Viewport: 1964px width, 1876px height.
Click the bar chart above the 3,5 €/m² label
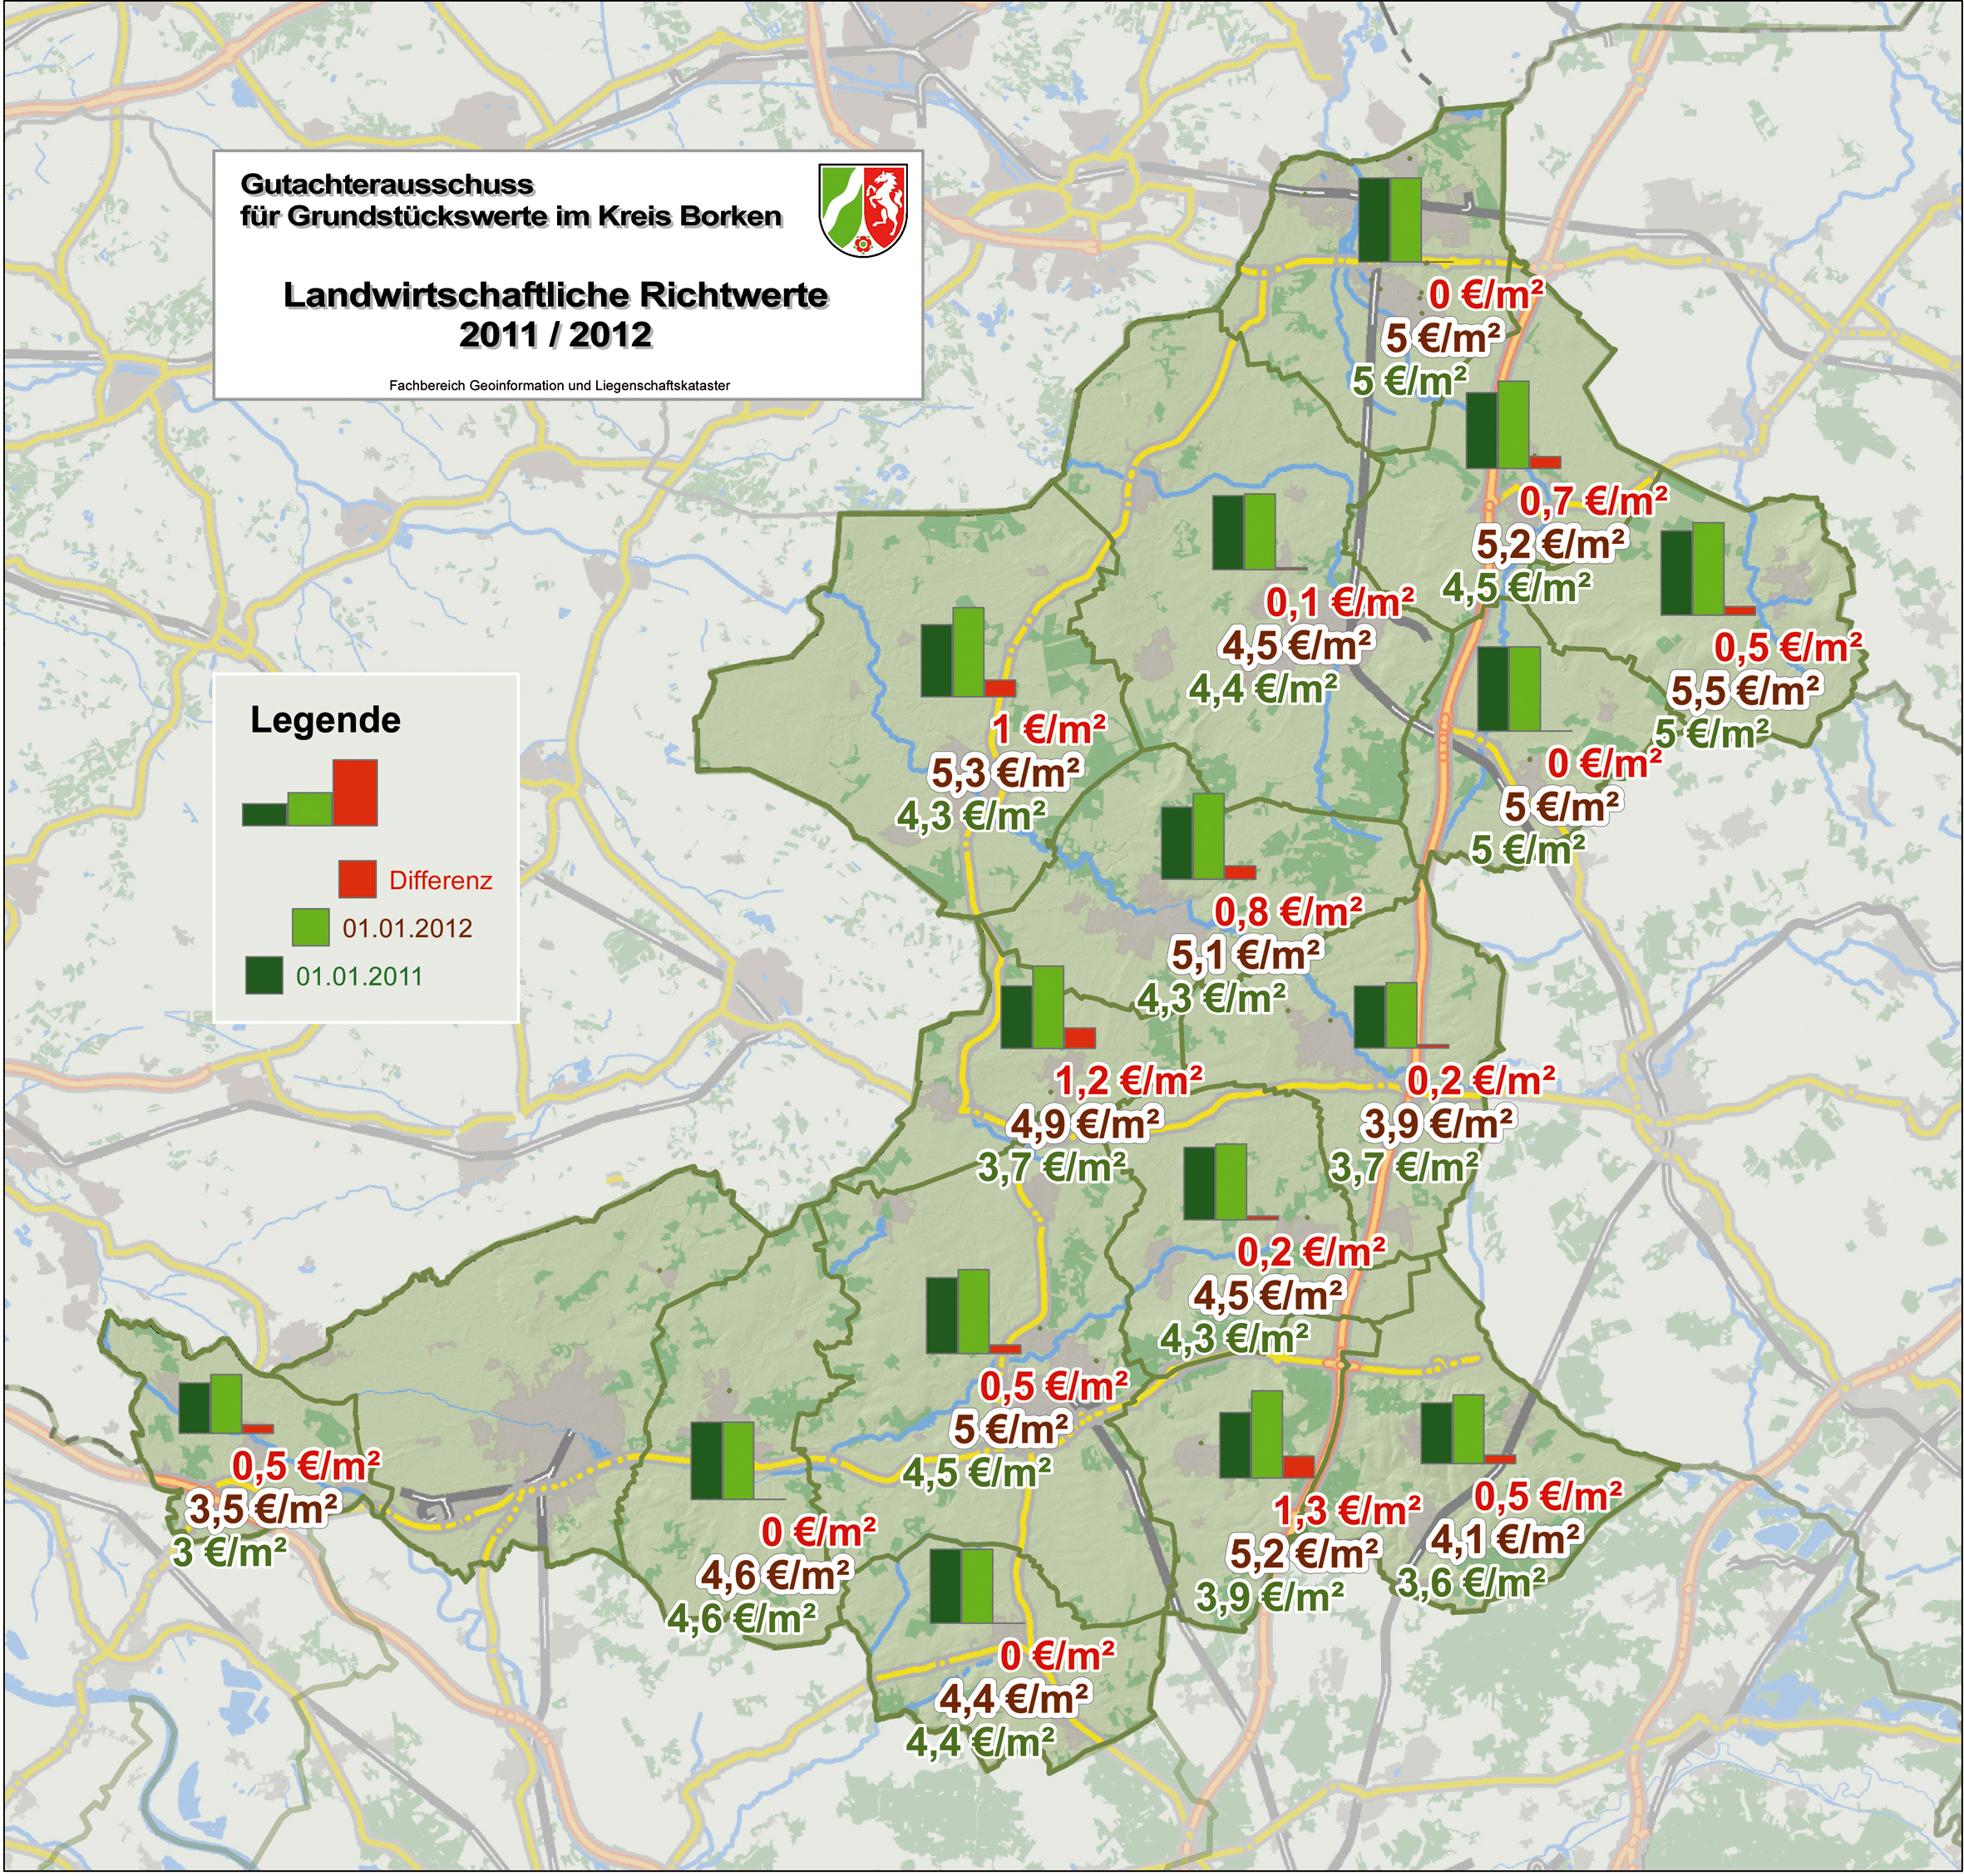click(x=226, y=1404)
